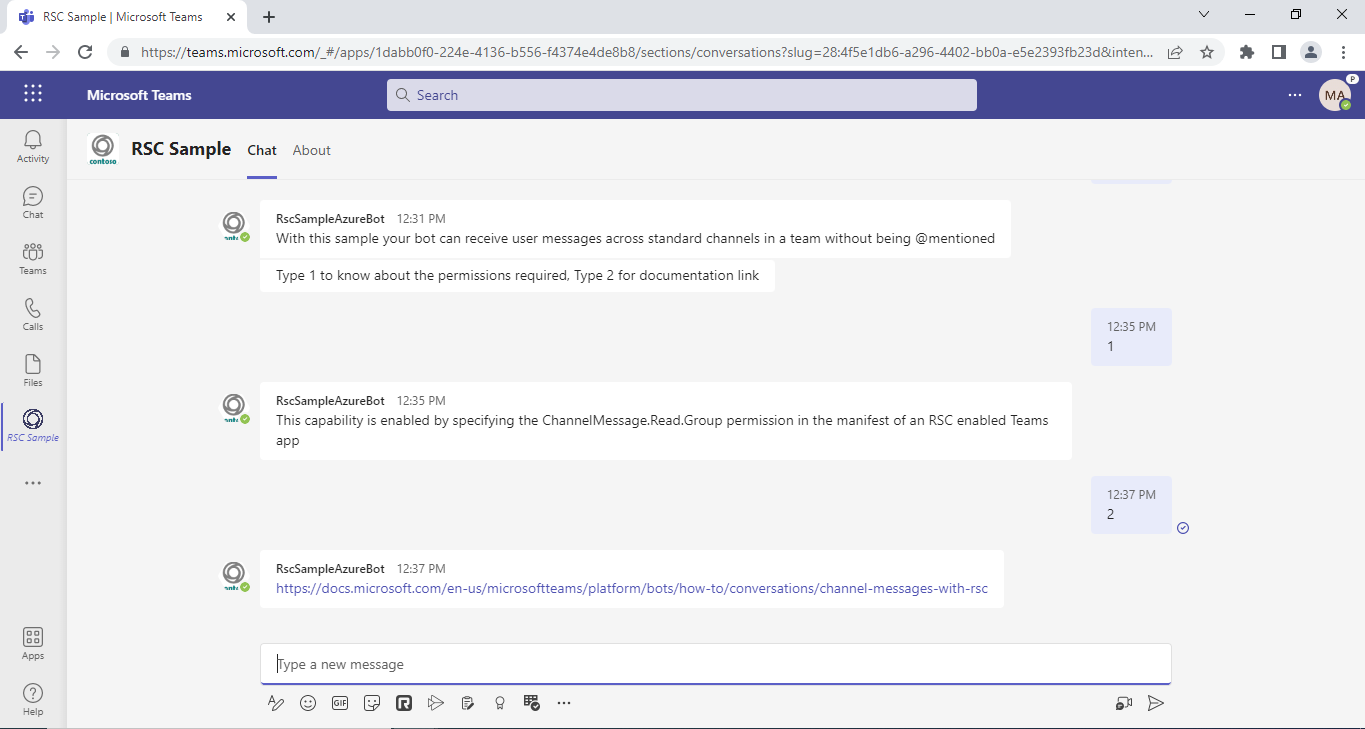Open the docs.microsoft.com channel-messages-with-rsc link
Viewport: 1365px width, 729px height.
click(x=632, y=588)
